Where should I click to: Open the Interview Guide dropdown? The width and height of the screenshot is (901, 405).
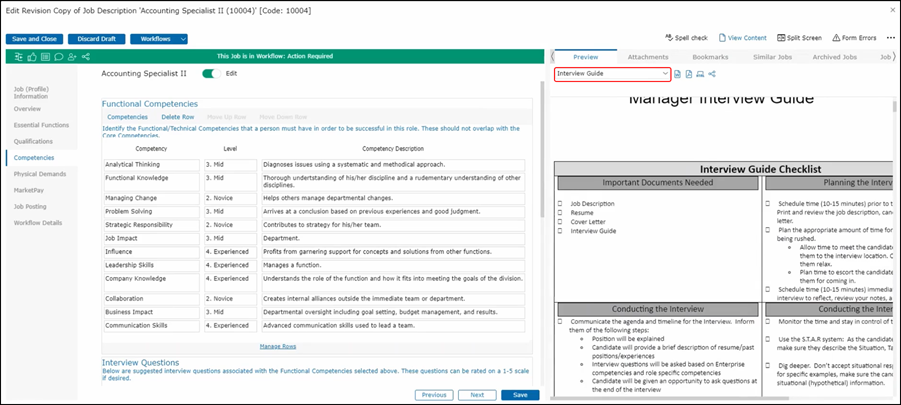click(x=612, y=74)
